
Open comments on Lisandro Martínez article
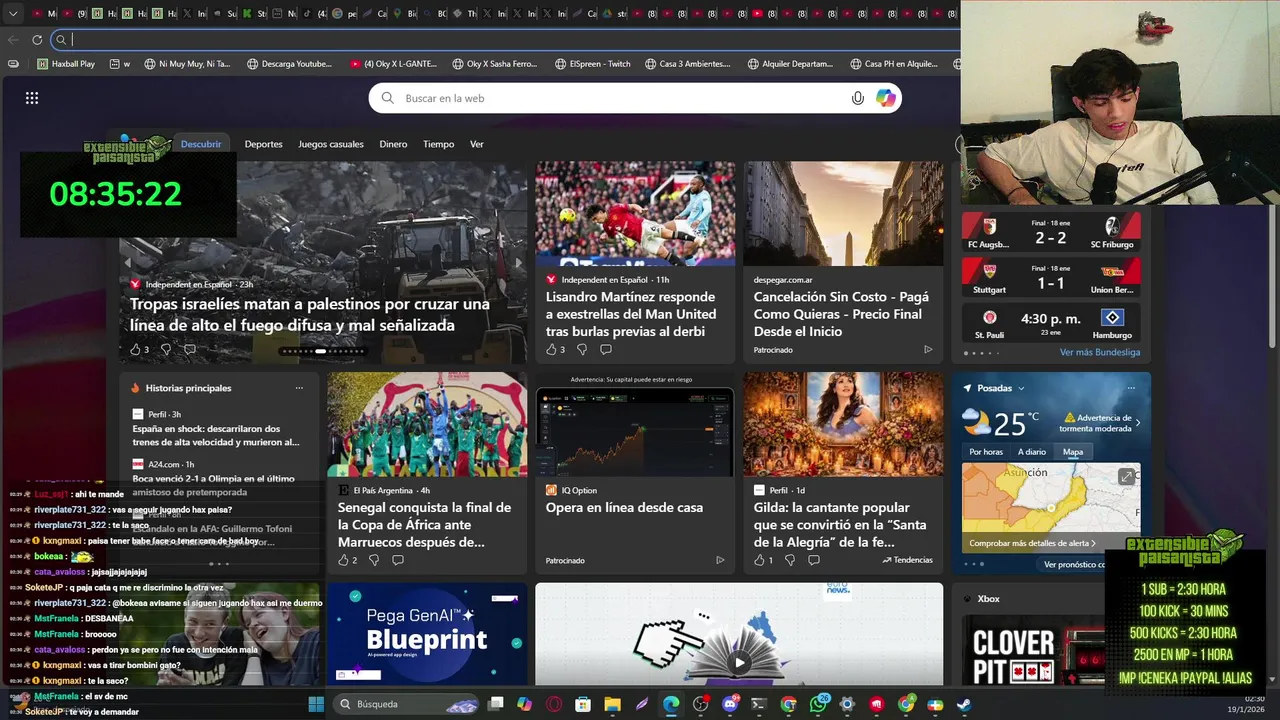(606, 349)
